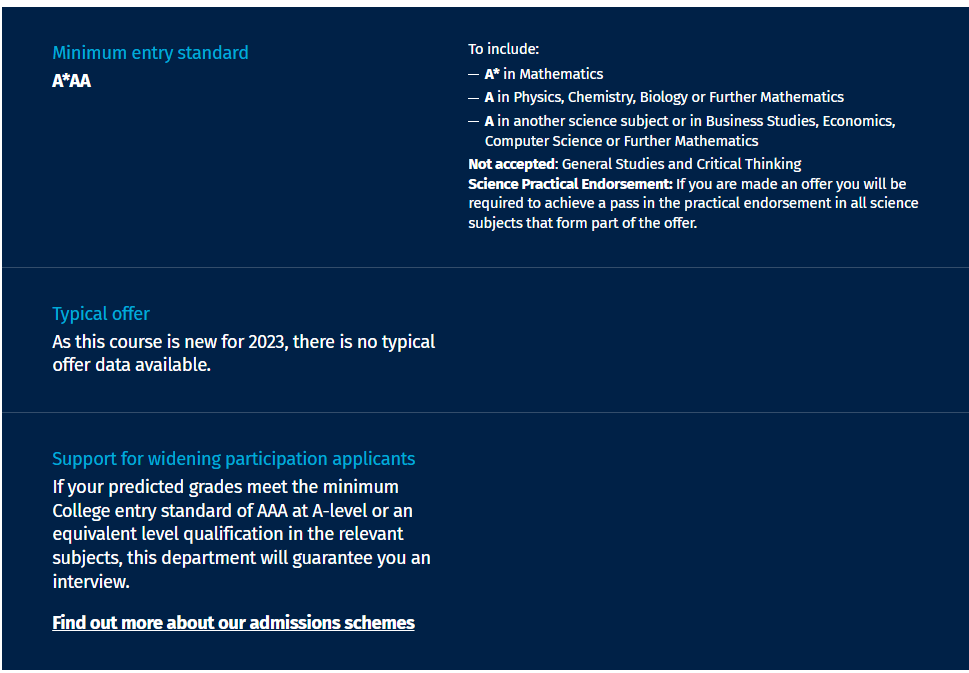Click the 'subjects that form part of the offer' line

click(582, 223)
